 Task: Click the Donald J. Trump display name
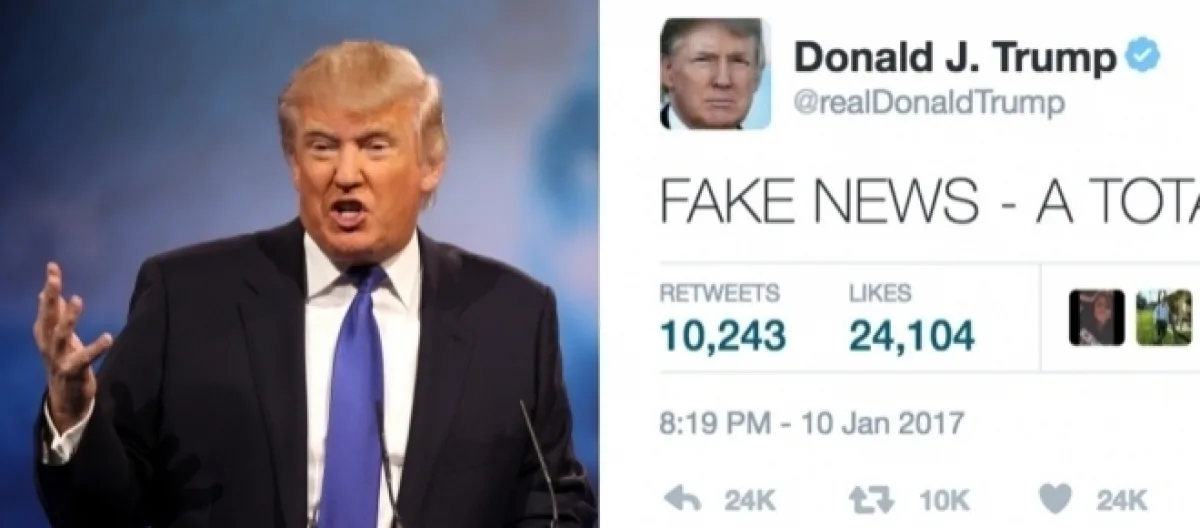tap(955, 58)
